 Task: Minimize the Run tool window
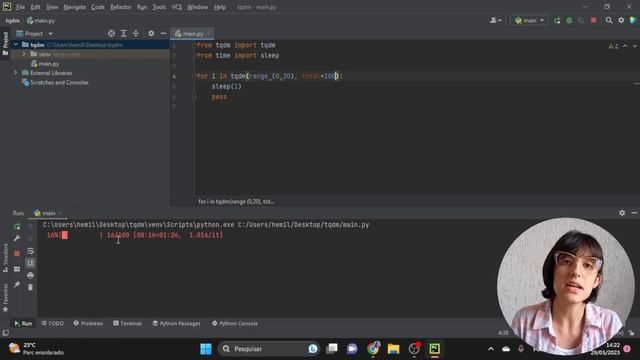coord(634,213)
